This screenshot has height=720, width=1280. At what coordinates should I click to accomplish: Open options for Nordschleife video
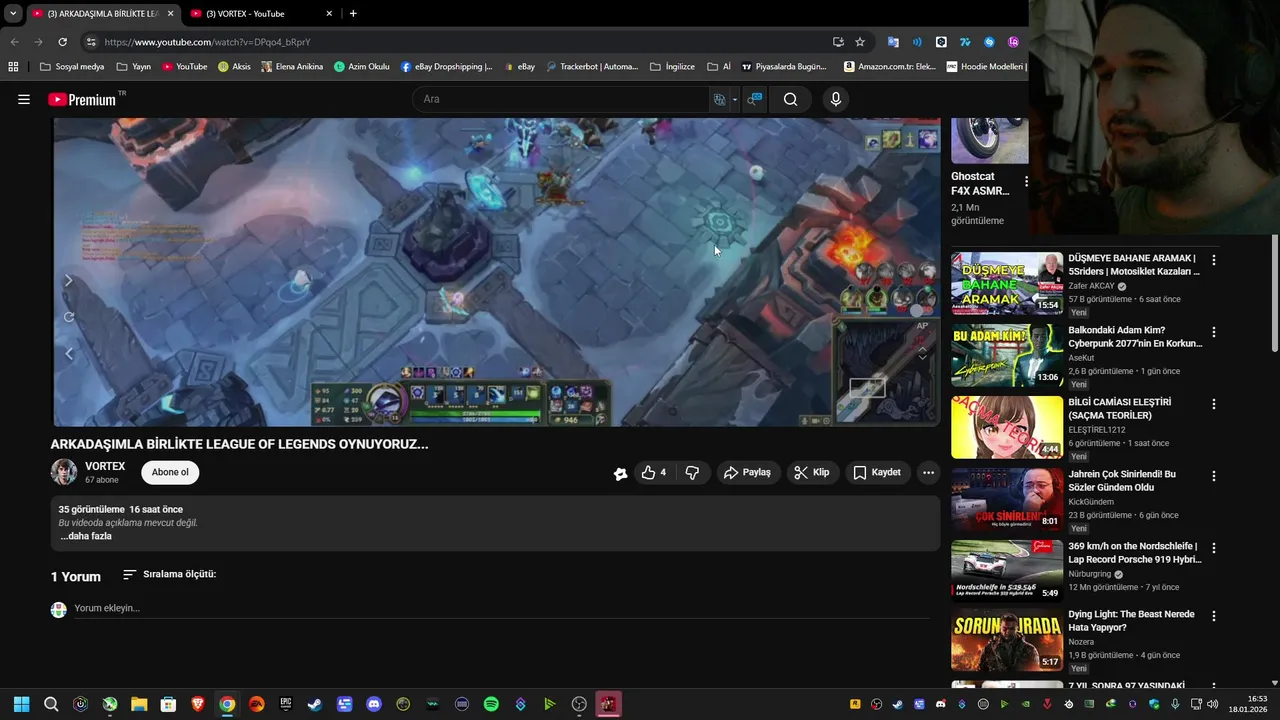pos(1214,548)
